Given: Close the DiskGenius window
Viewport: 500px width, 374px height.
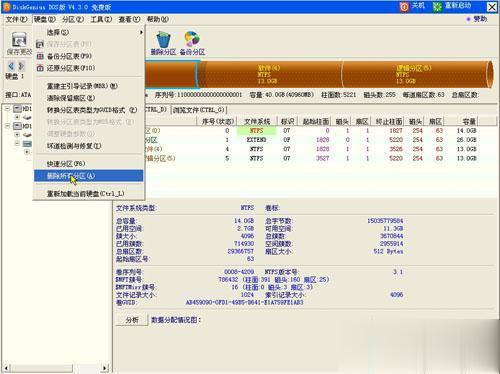Looking at the screenshot, I should click(x=492, y=6).
